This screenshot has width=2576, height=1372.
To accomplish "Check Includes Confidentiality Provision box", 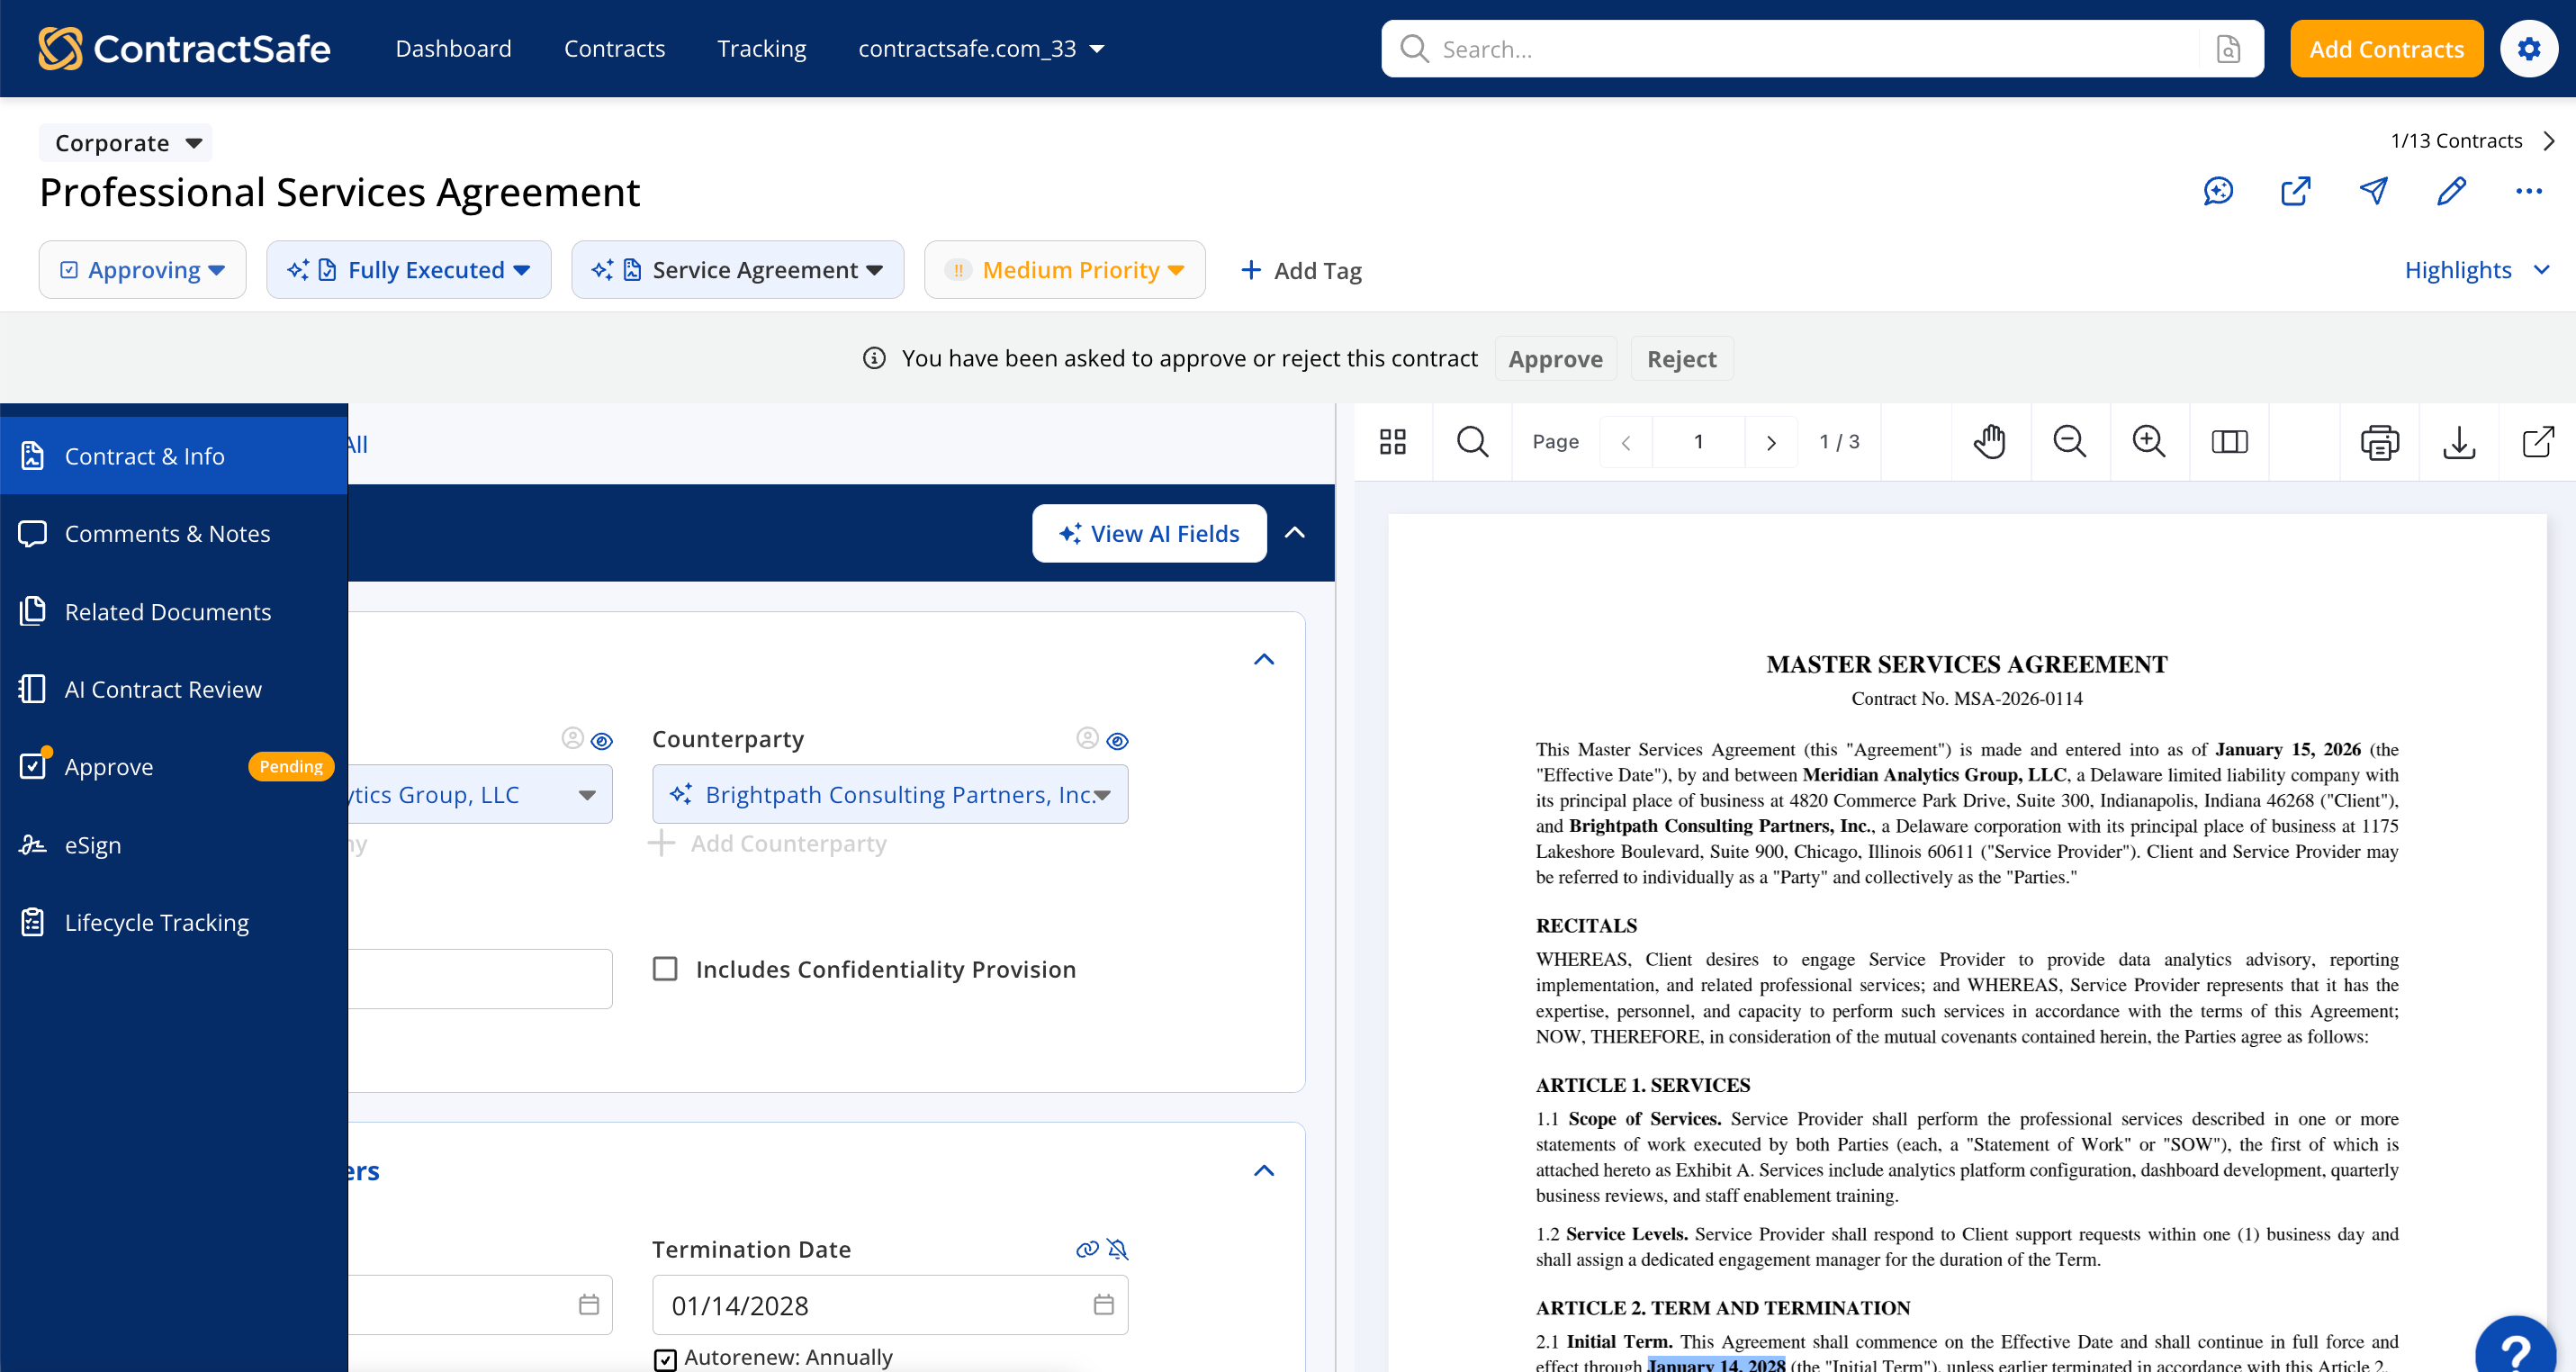I will [664, 968].
